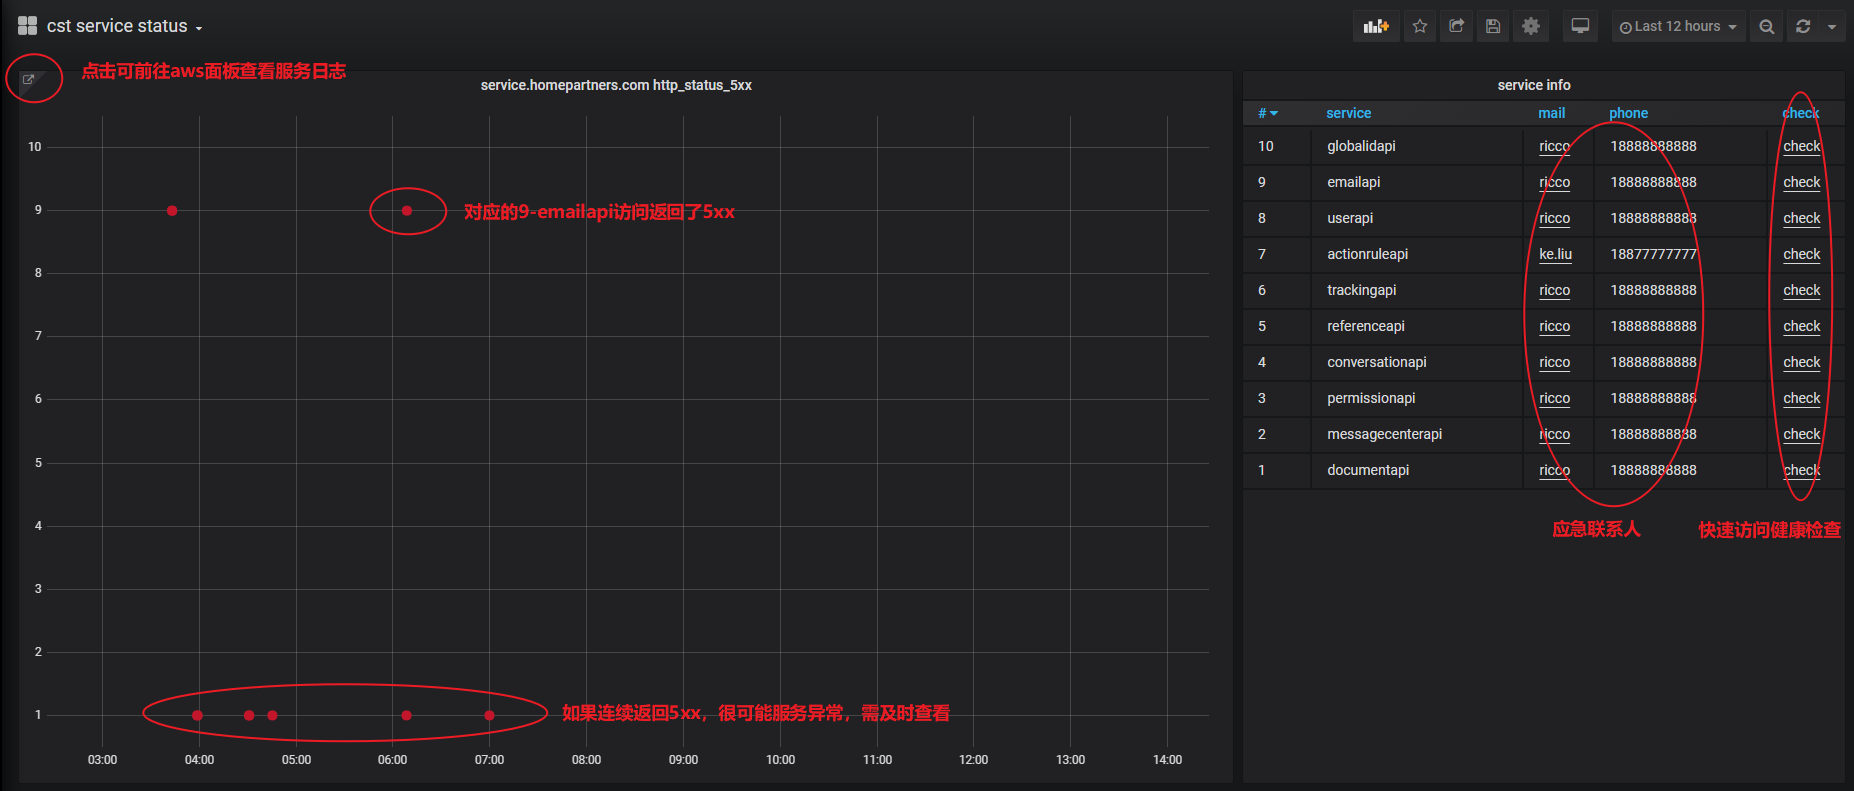The image size is (1854, 791).
Task: Click check link for trackingapi
Action: [1801, 290]
